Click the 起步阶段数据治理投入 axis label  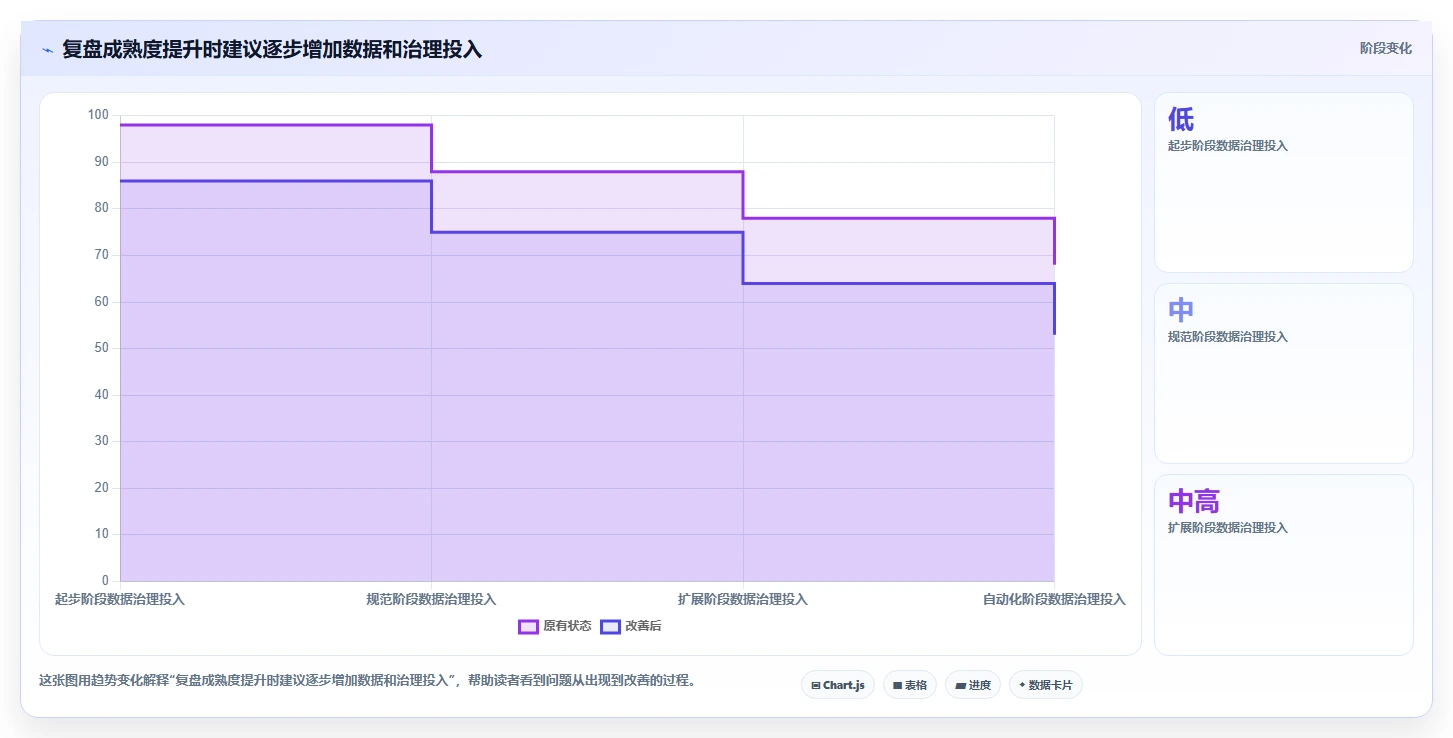point(120,599)
